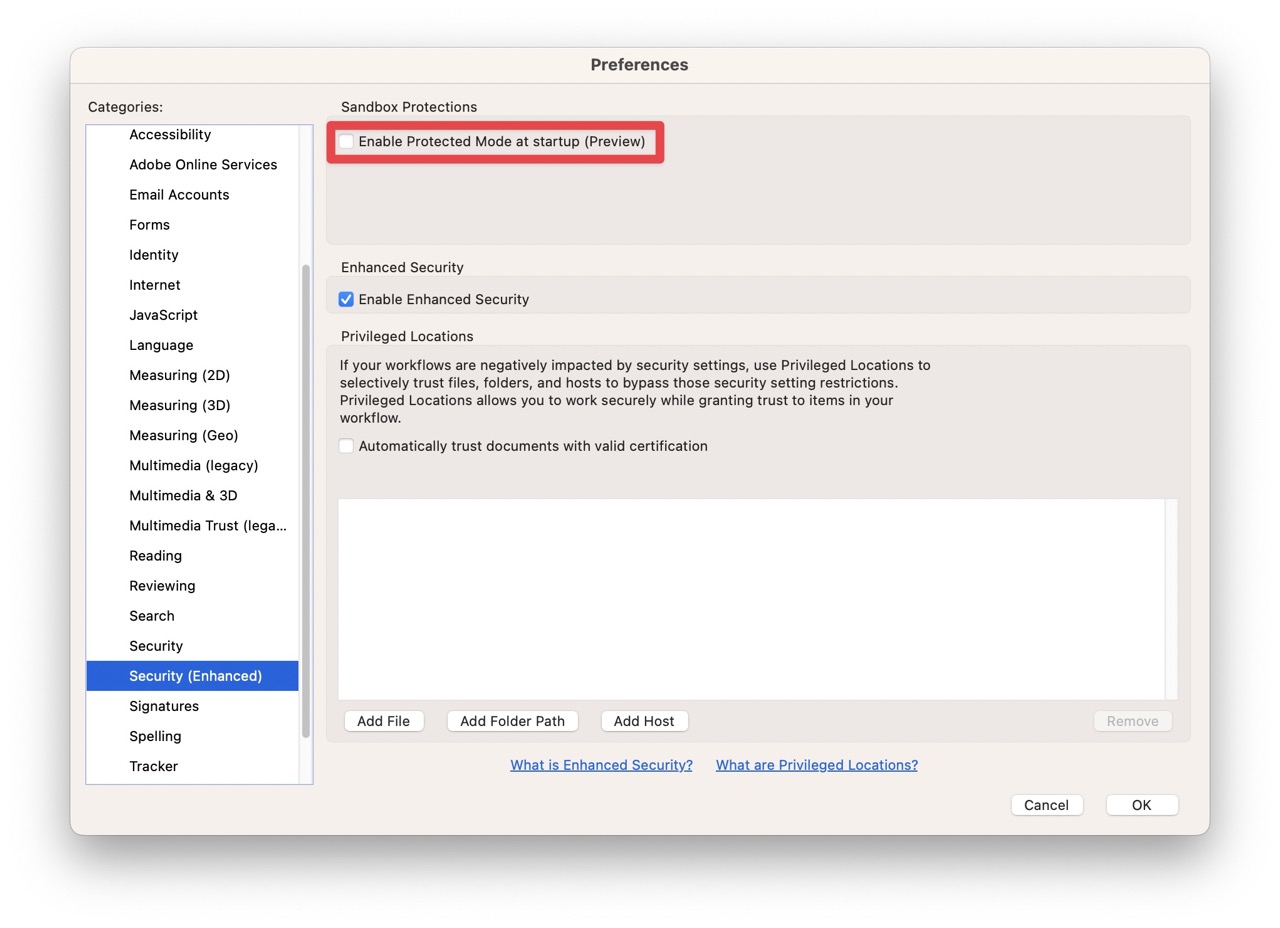Open Email Accounts preferences
This screenshot has height=928, width=1280.
[179, 194]
